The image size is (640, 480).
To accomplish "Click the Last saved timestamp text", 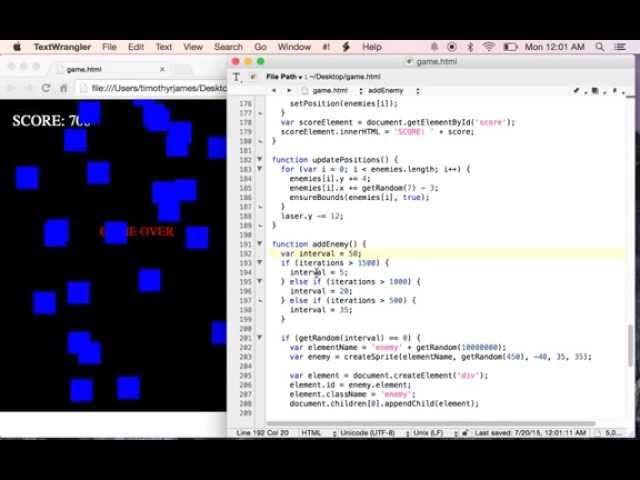I will (x=530, y=433).
